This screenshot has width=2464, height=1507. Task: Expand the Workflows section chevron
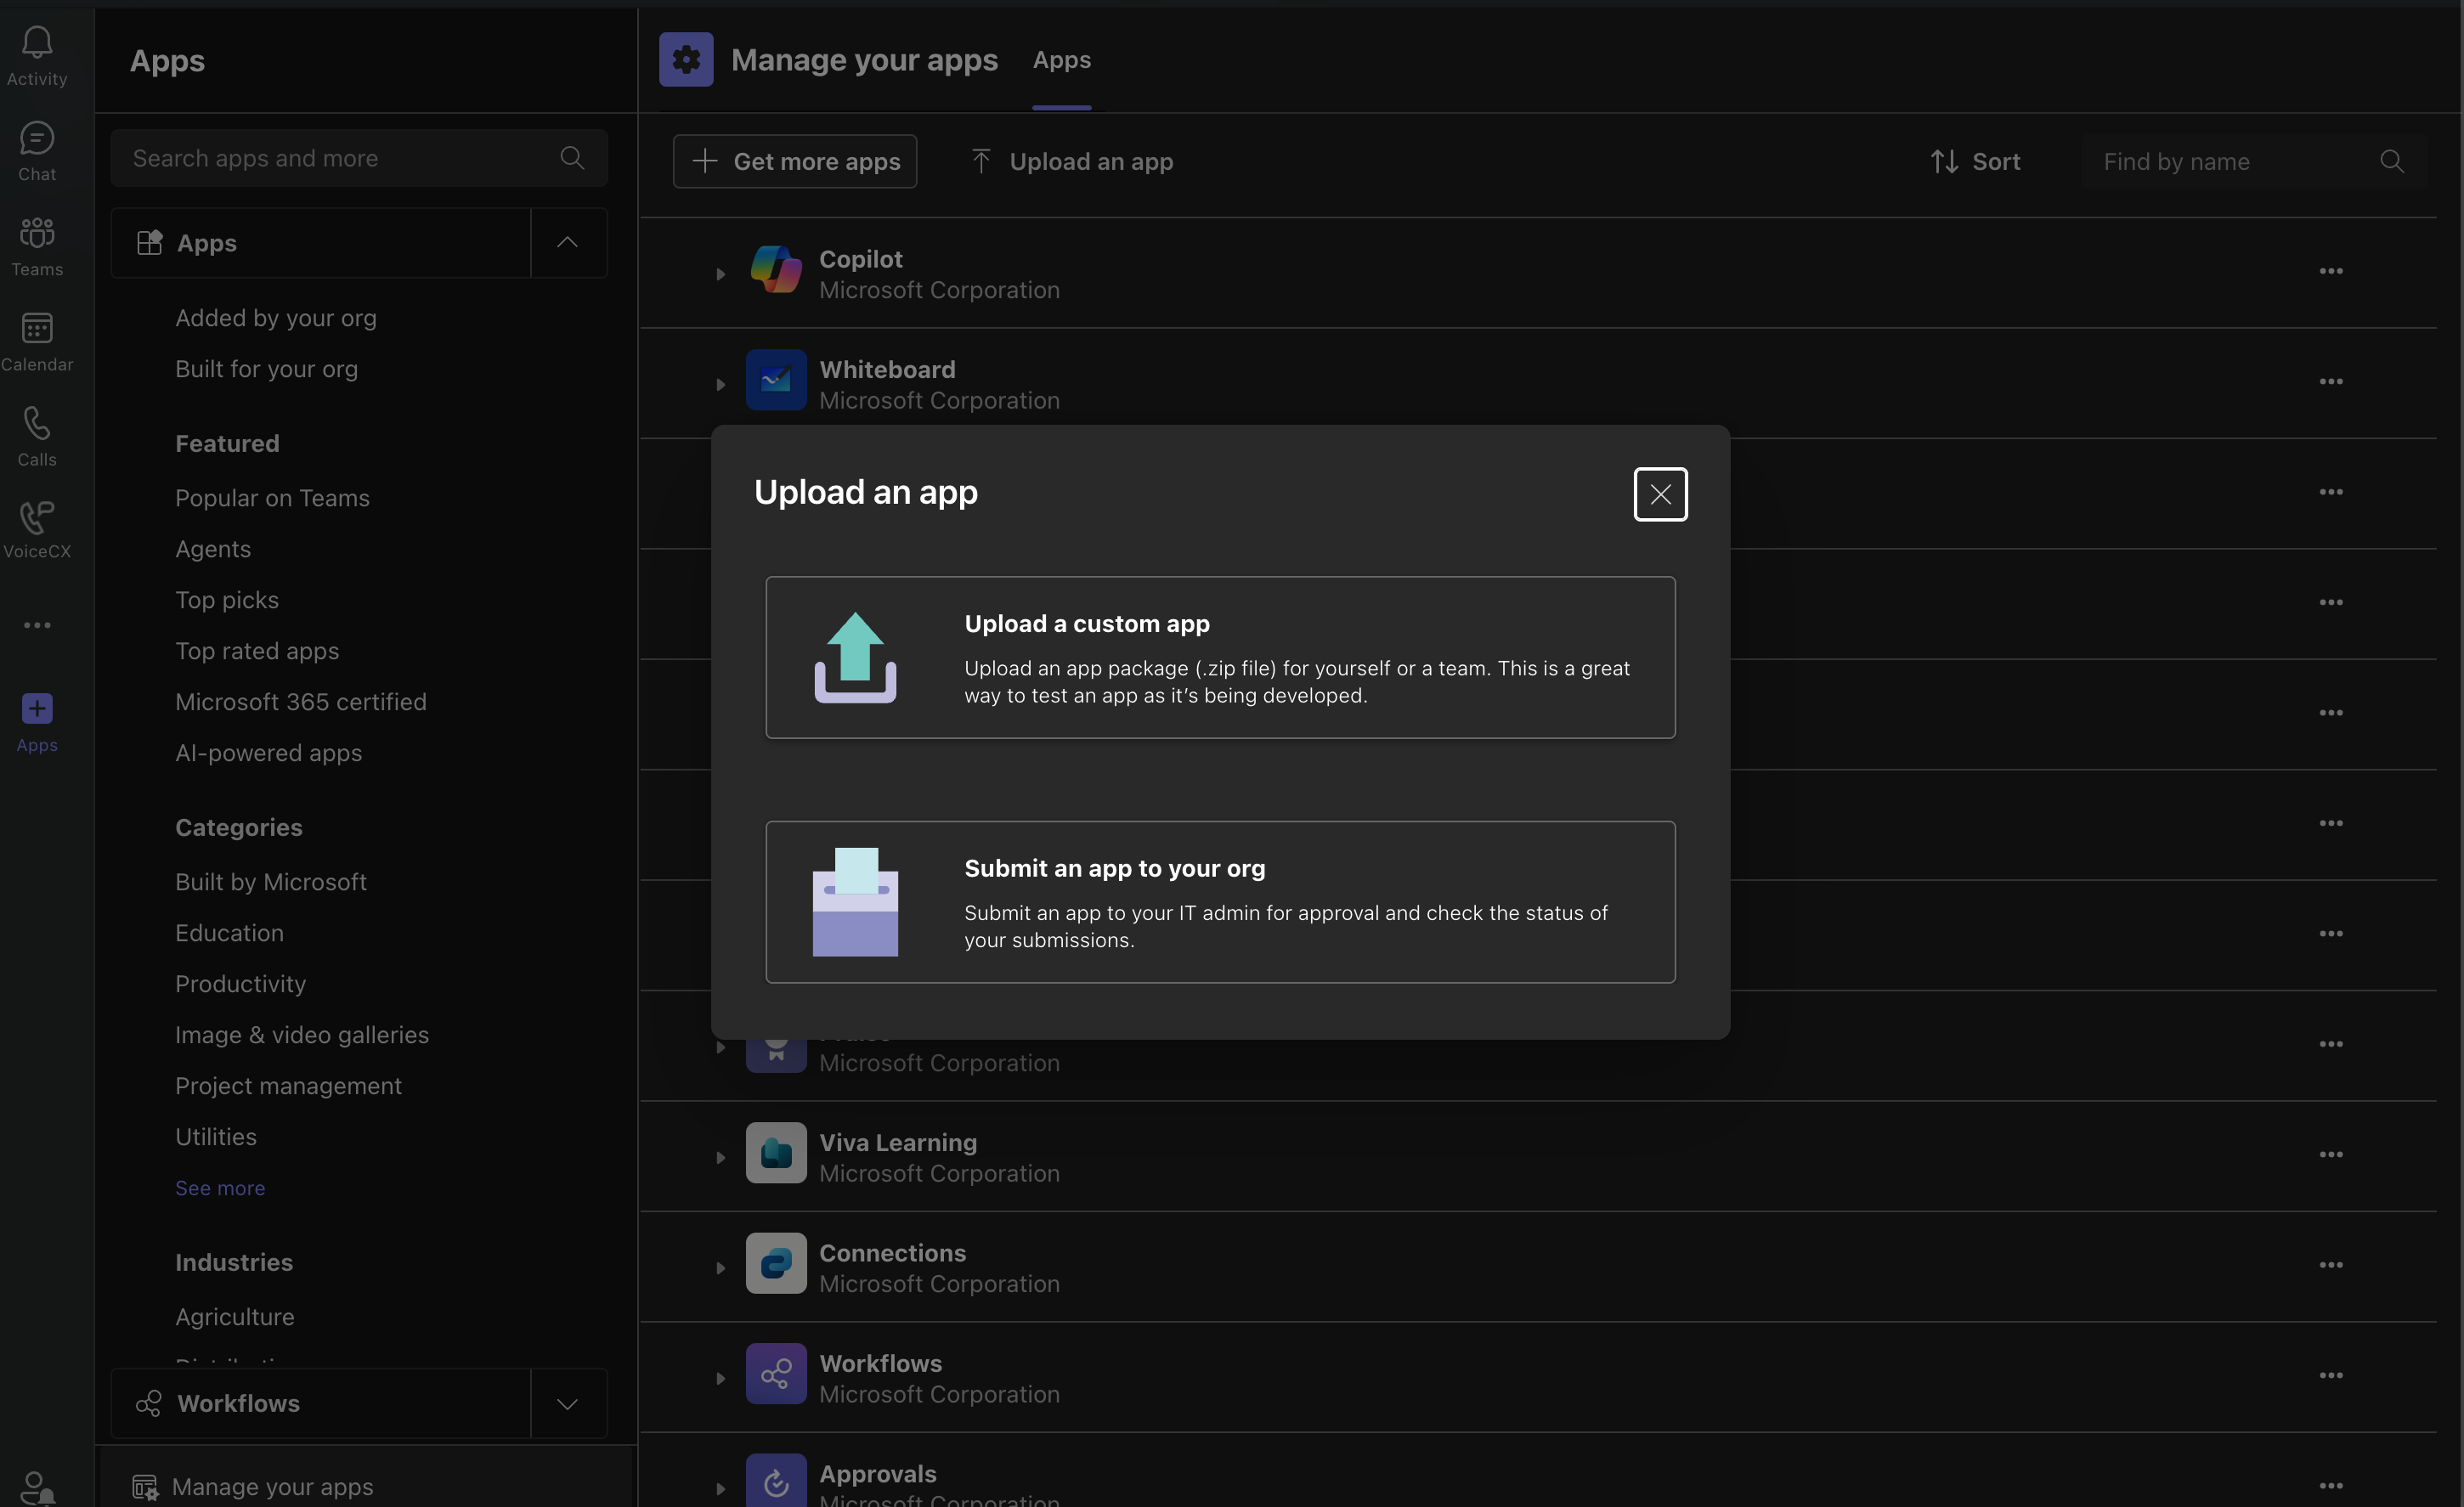[x=567, y=1404]
